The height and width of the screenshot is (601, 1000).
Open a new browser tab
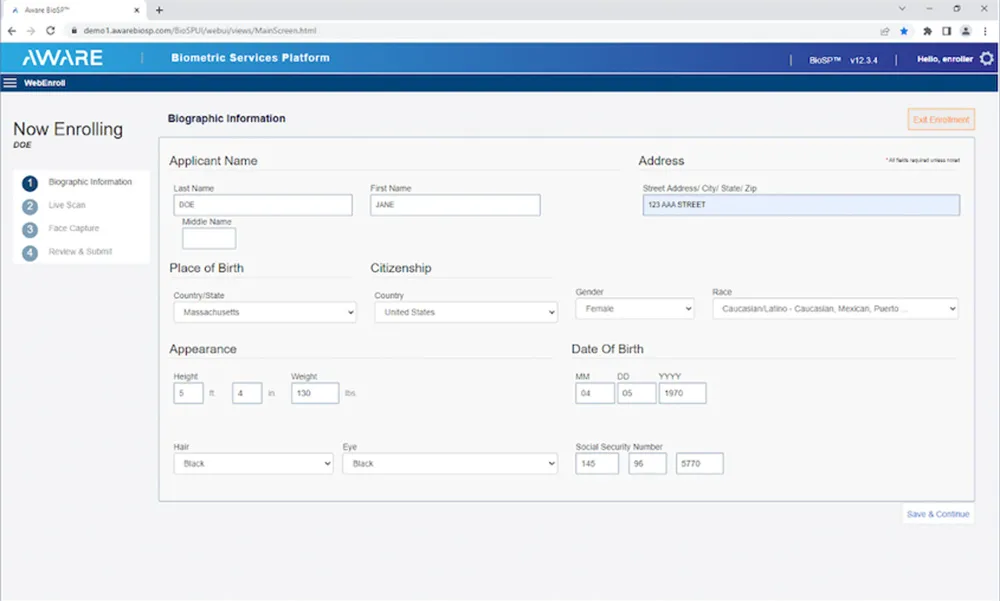(159, 9)
